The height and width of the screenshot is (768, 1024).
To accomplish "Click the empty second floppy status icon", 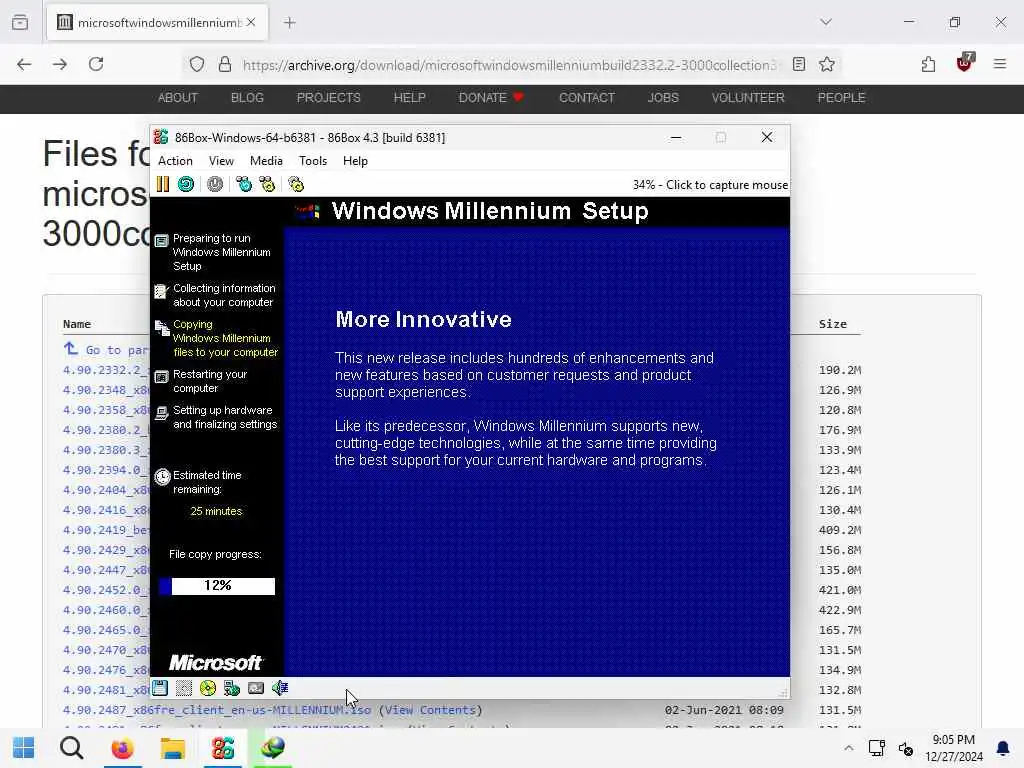I will (184, 688).
